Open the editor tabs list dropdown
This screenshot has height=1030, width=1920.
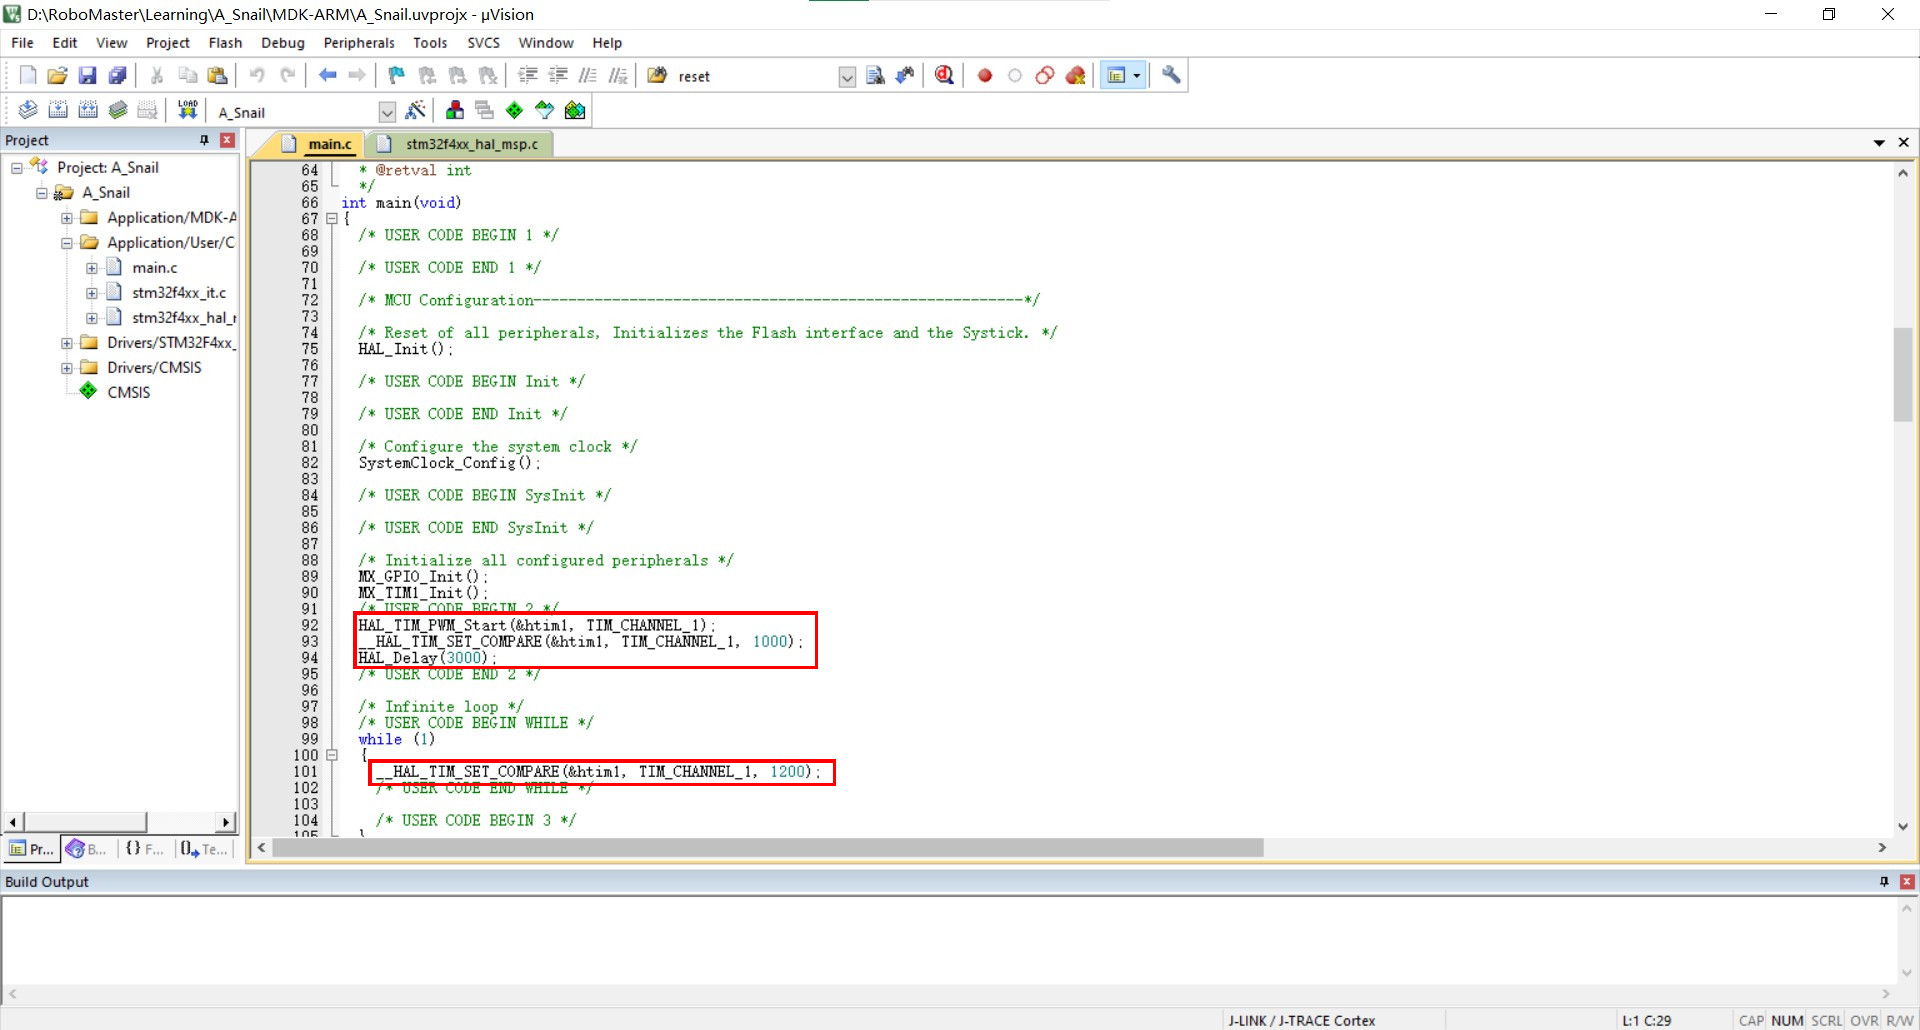(x=1879, y=143)
